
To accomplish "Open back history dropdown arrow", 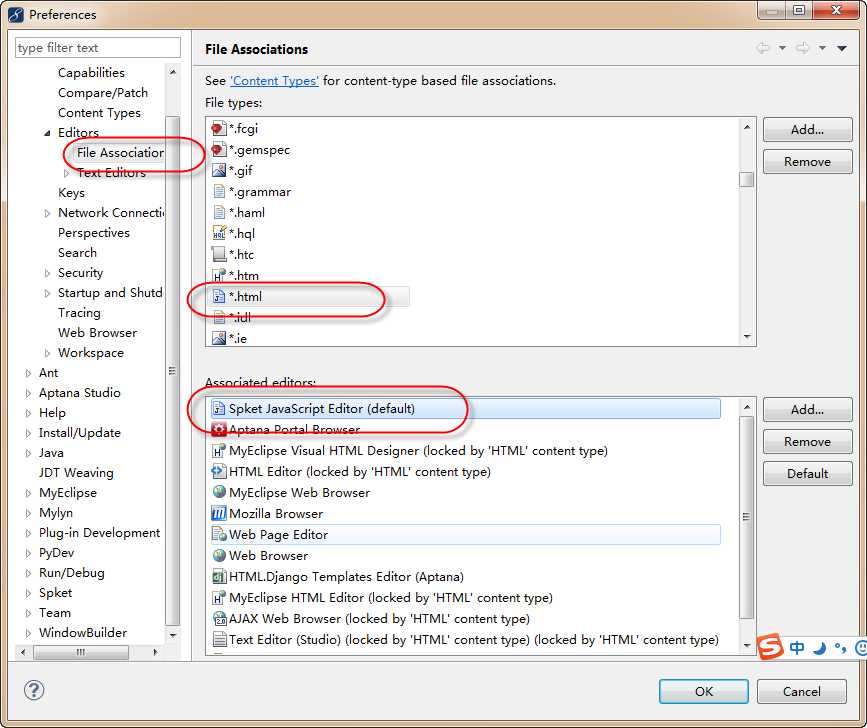I will [782, 49].
